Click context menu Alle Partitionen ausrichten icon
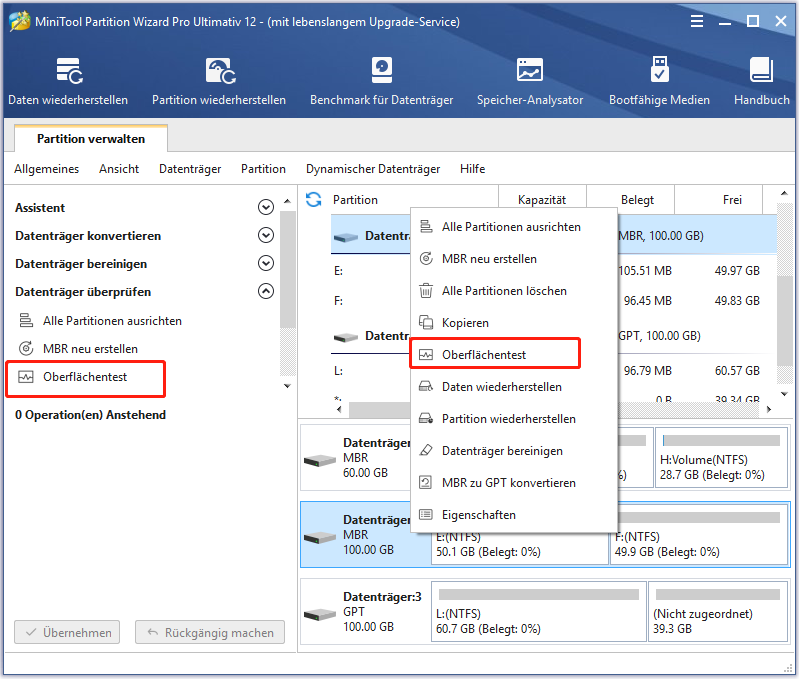This screenshot has width=799, height=679. [x=426, y=227]
